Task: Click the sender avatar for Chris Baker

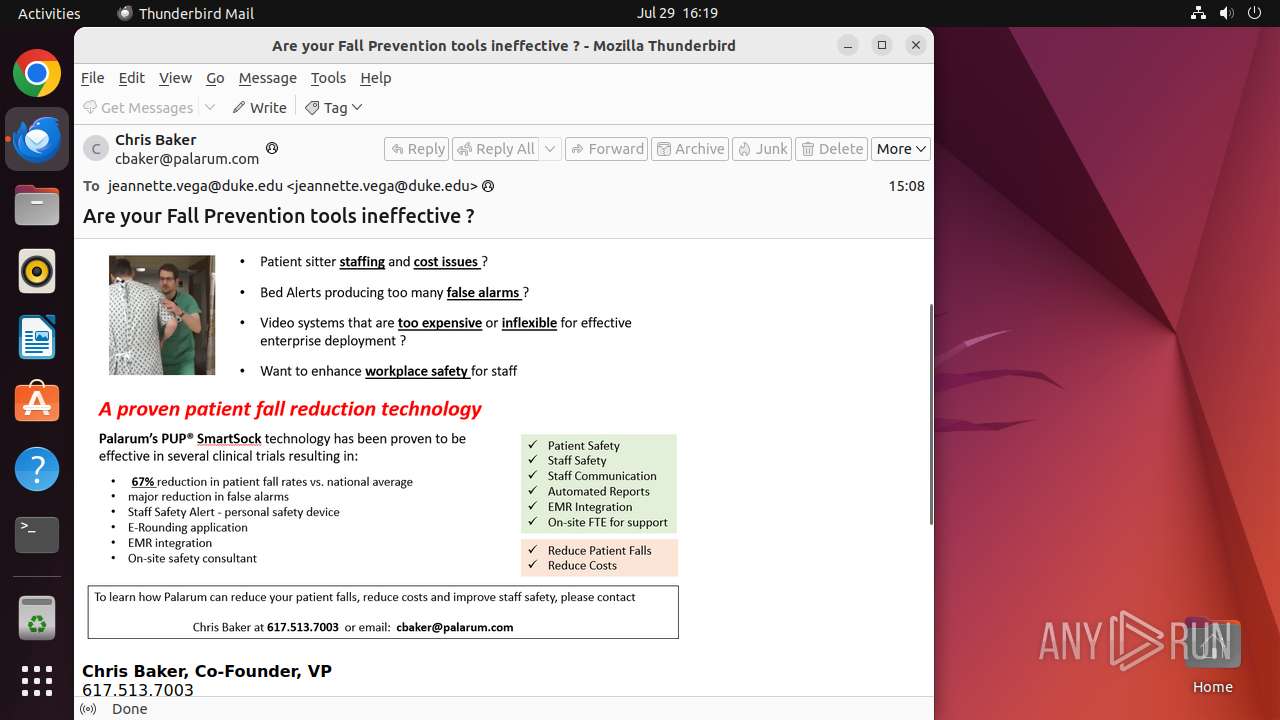Action: (96, 149)
